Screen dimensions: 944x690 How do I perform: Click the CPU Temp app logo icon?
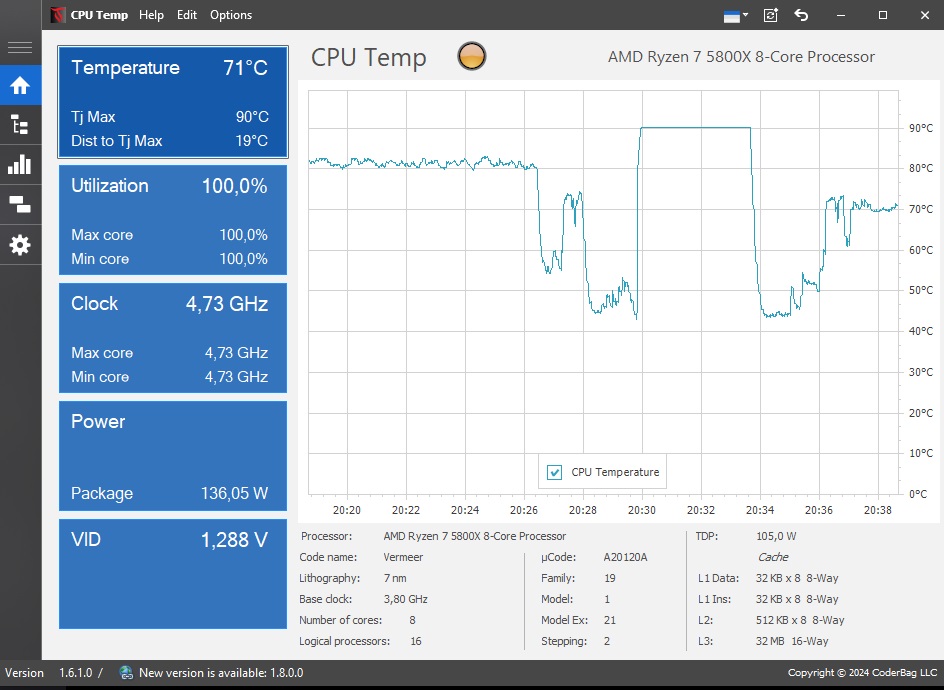click(x=58, y=15)
